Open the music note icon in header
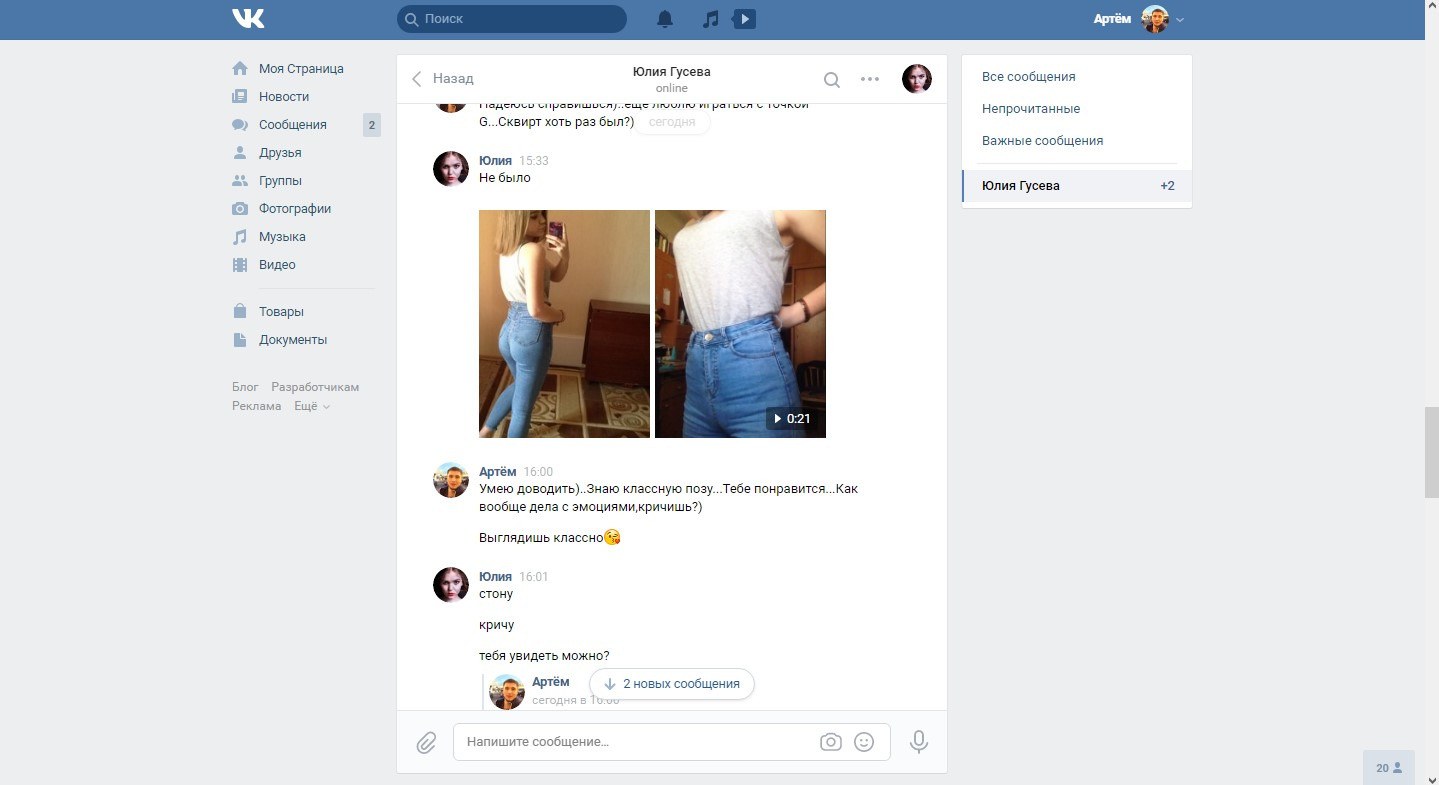Viewport: 1439px width, 785px height. point(711,19)
